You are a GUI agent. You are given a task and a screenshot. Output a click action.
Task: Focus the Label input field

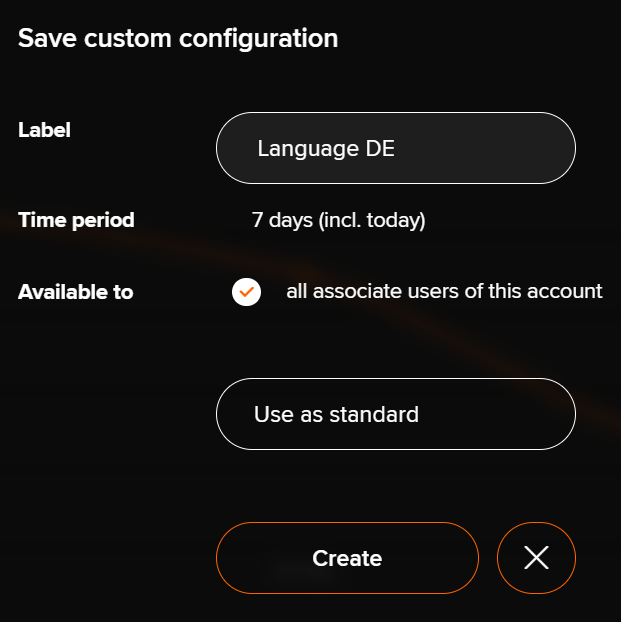tap(396, 148)
